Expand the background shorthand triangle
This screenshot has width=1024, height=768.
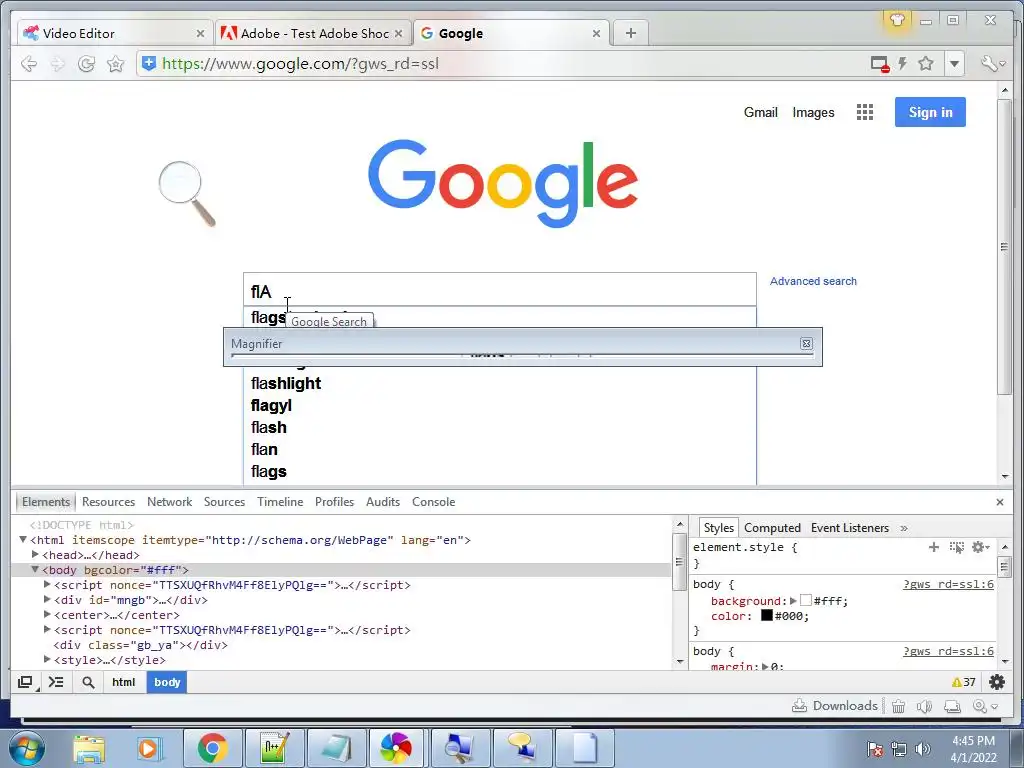(793, 601)
